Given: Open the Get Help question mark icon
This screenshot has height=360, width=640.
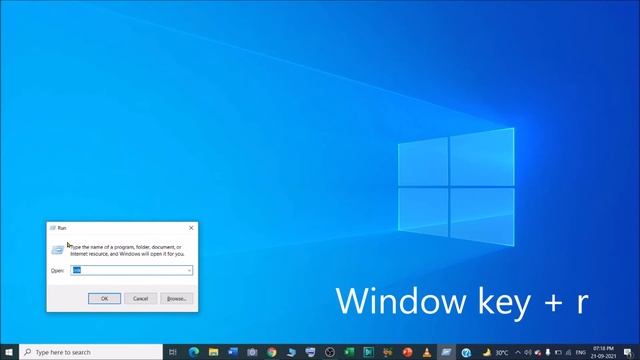Looking at the screenshot, I should (x=466, y=352).
